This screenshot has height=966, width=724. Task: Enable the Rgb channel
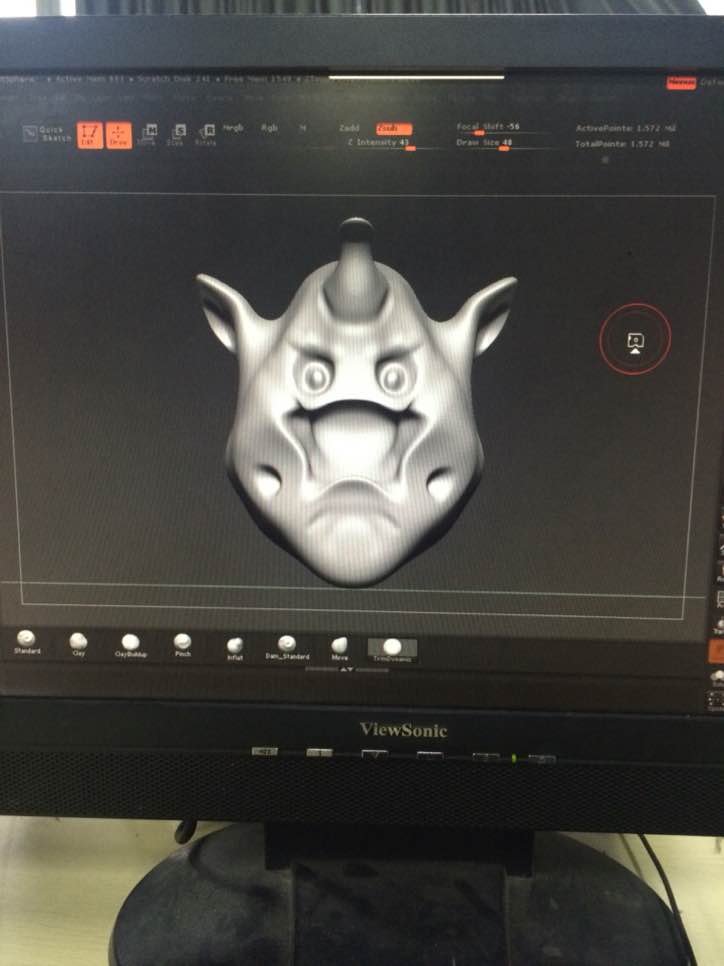point(269,128)
